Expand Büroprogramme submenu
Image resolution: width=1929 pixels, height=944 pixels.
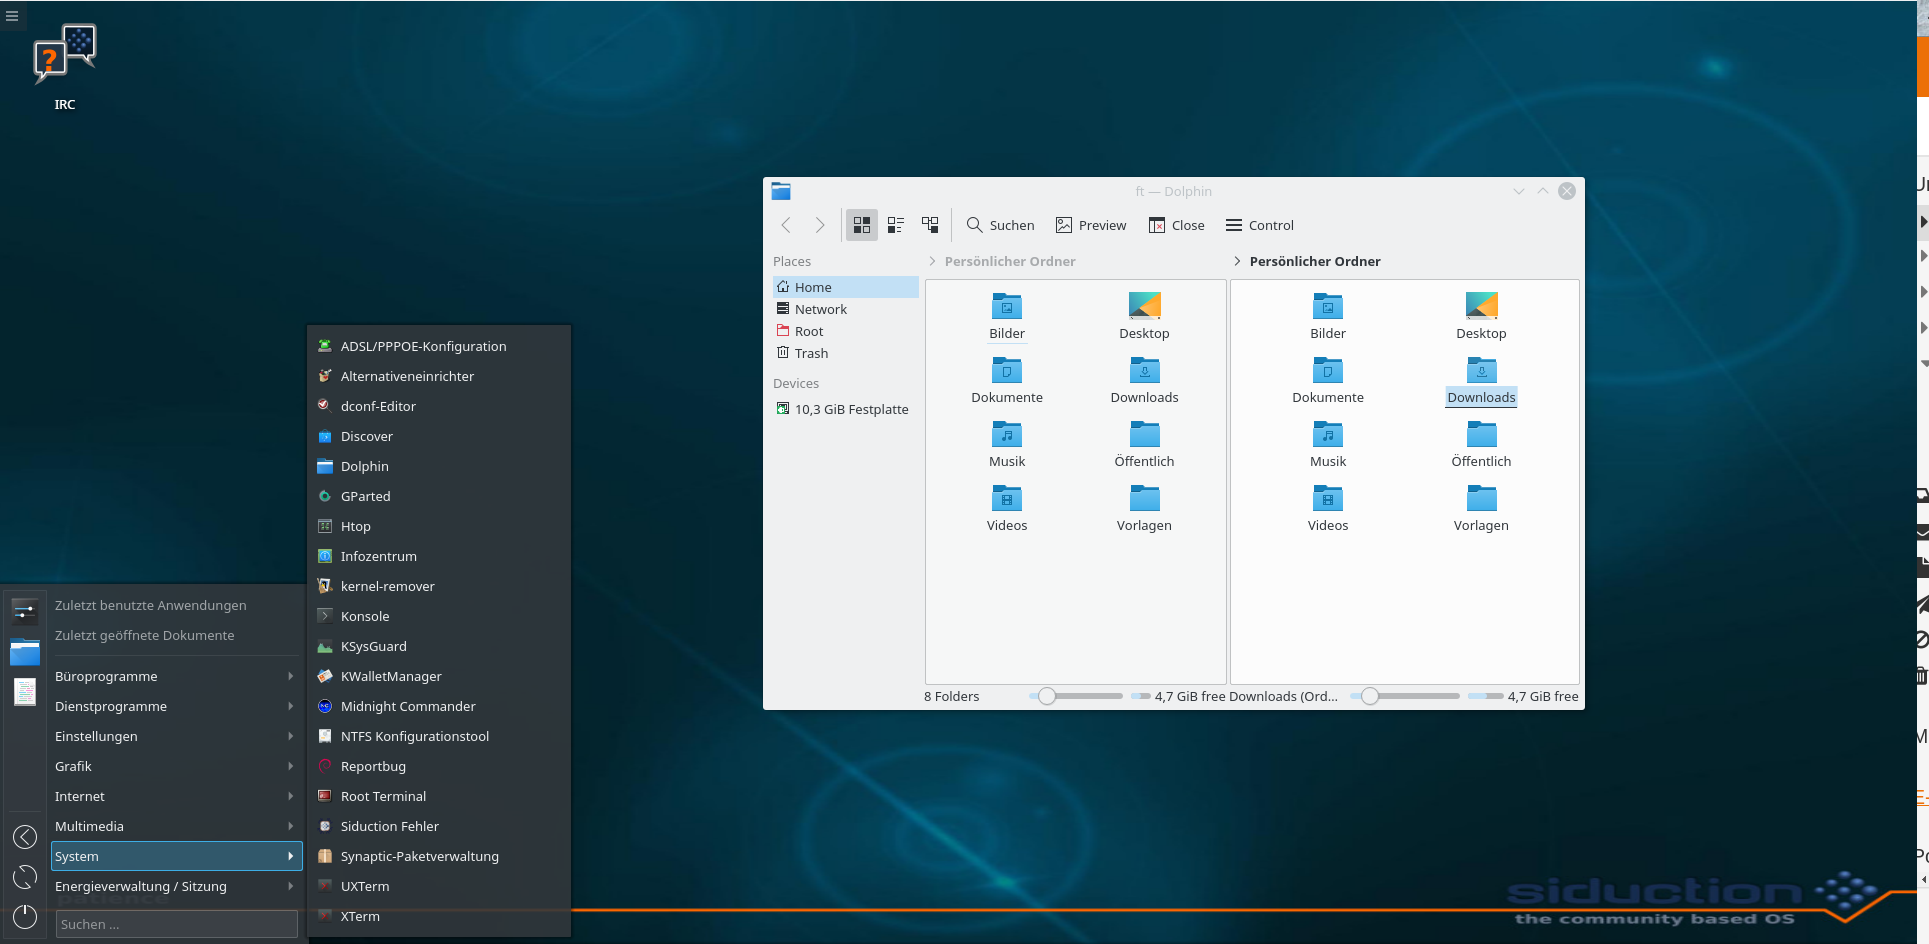176,676
